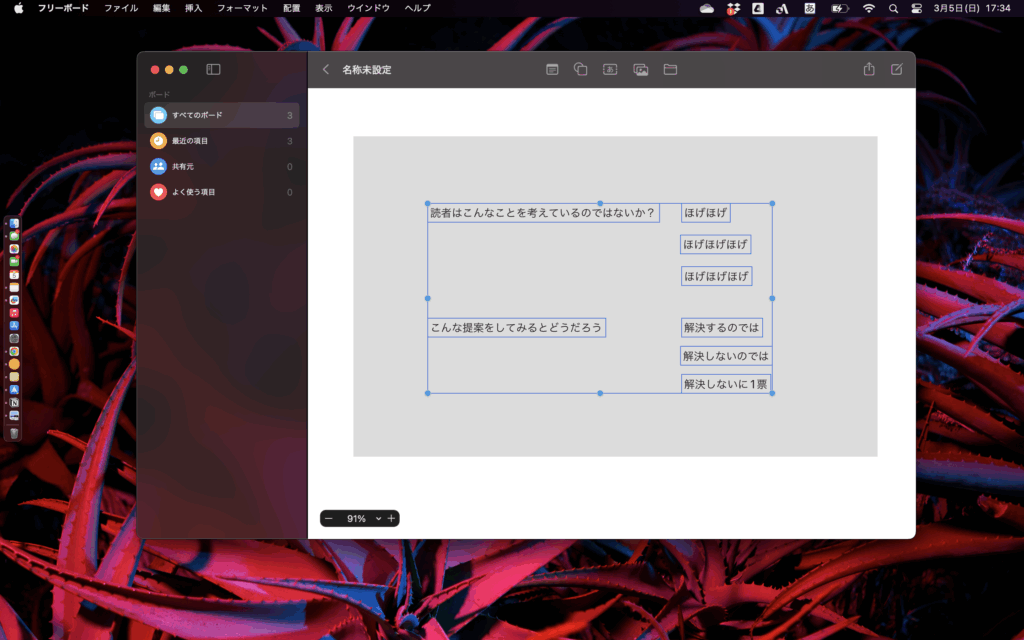Screen dimensions: 1024x640
Task: Expand the 最近の項目 sidebar section
Action: pyautogui.click(x=158, y=141)
